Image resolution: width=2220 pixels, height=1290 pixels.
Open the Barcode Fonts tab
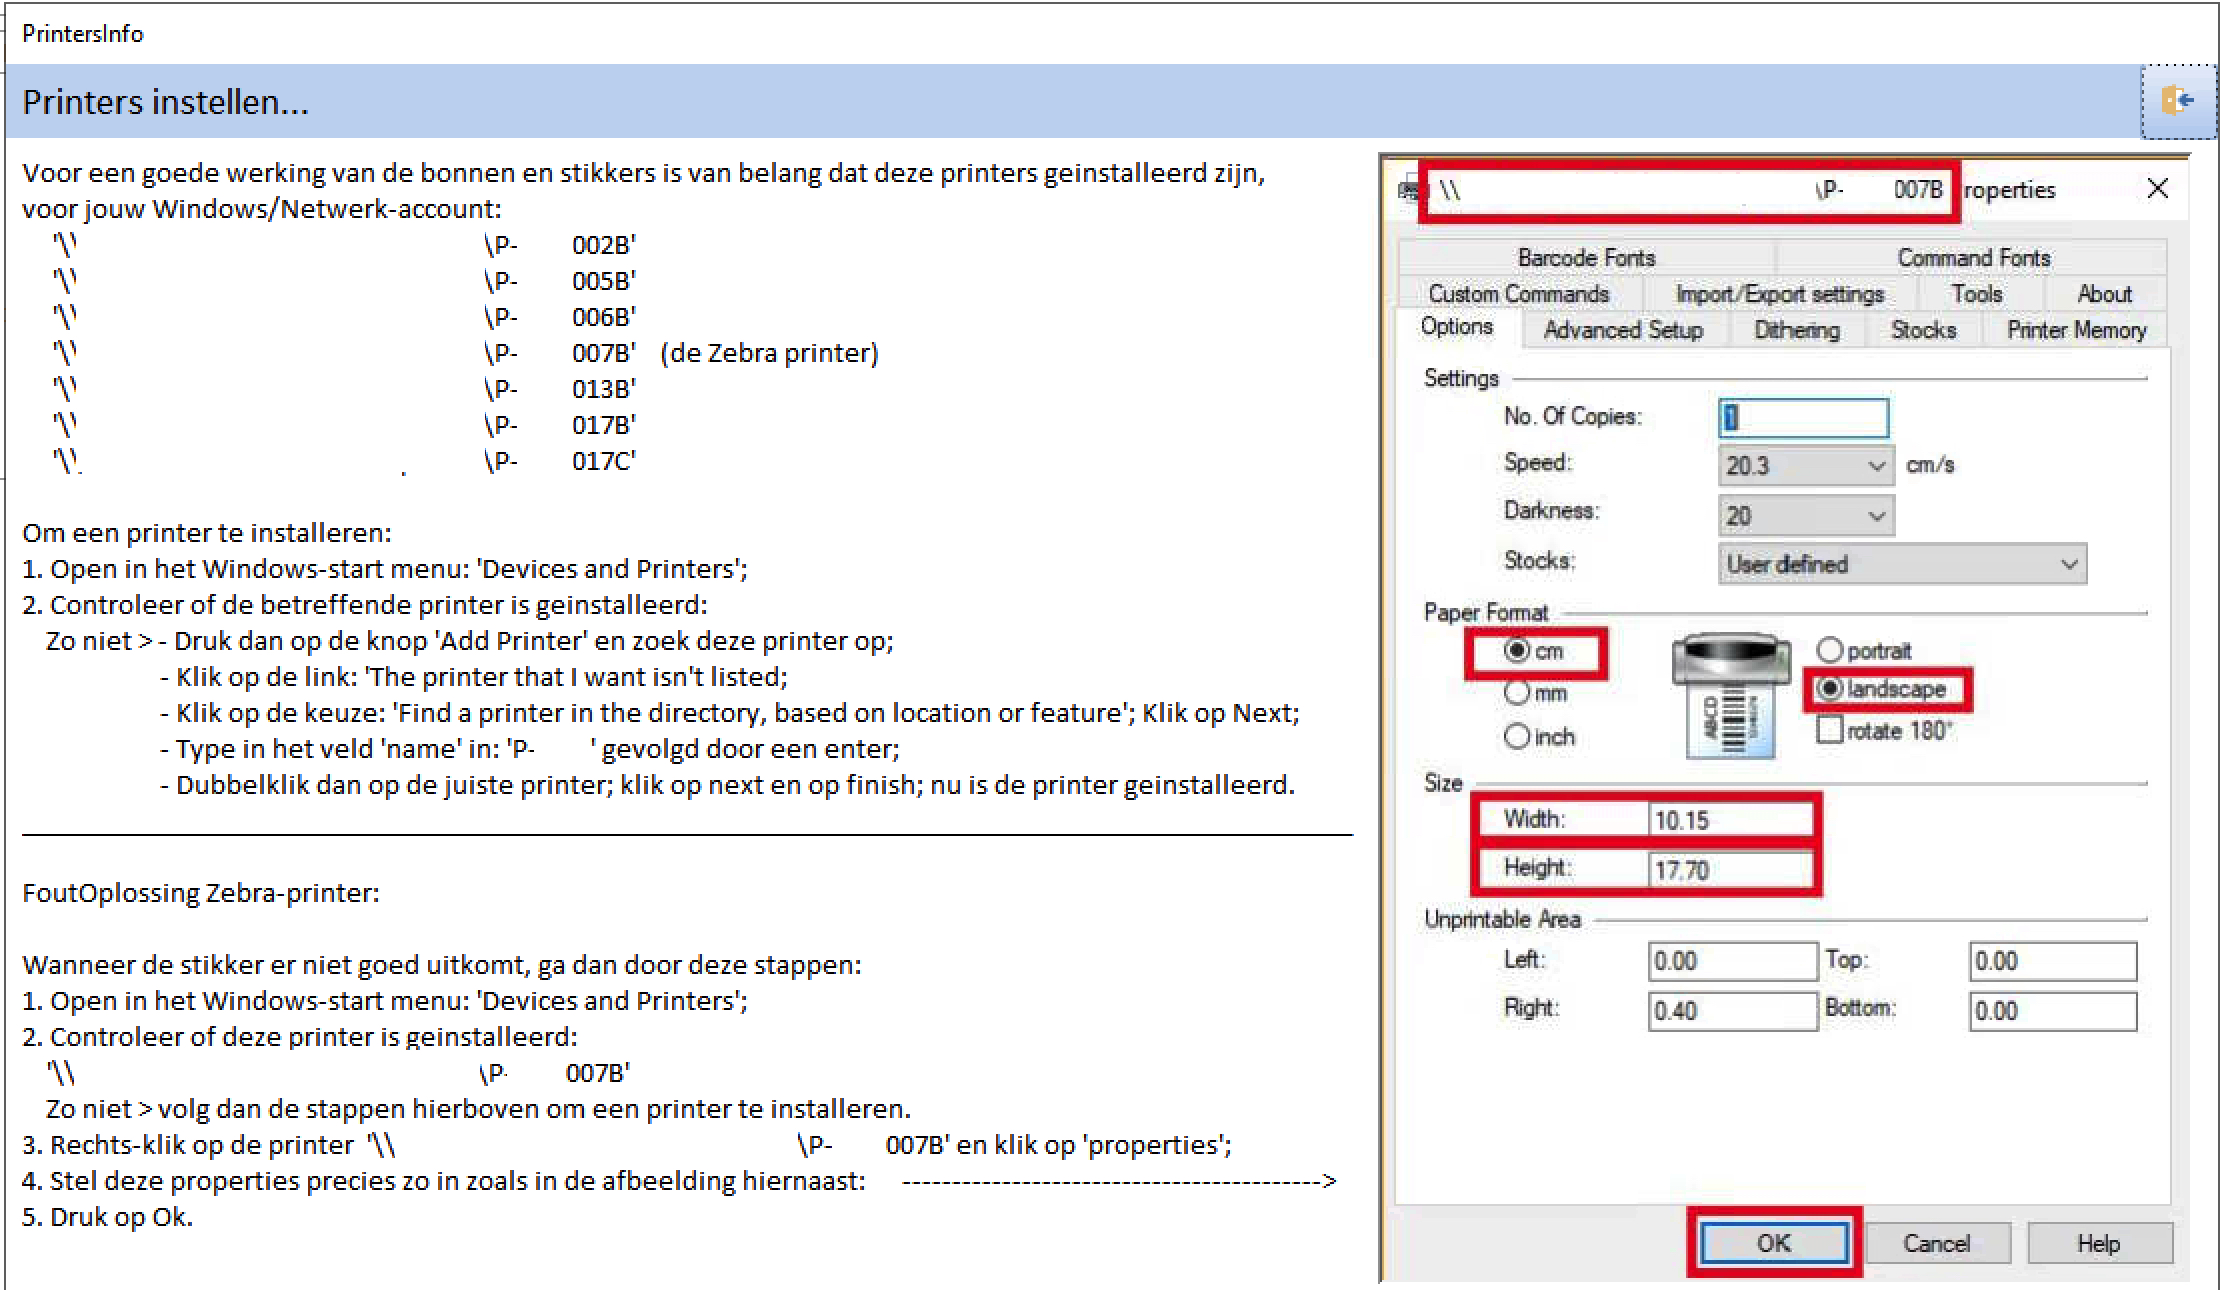tap(1586, 258)
